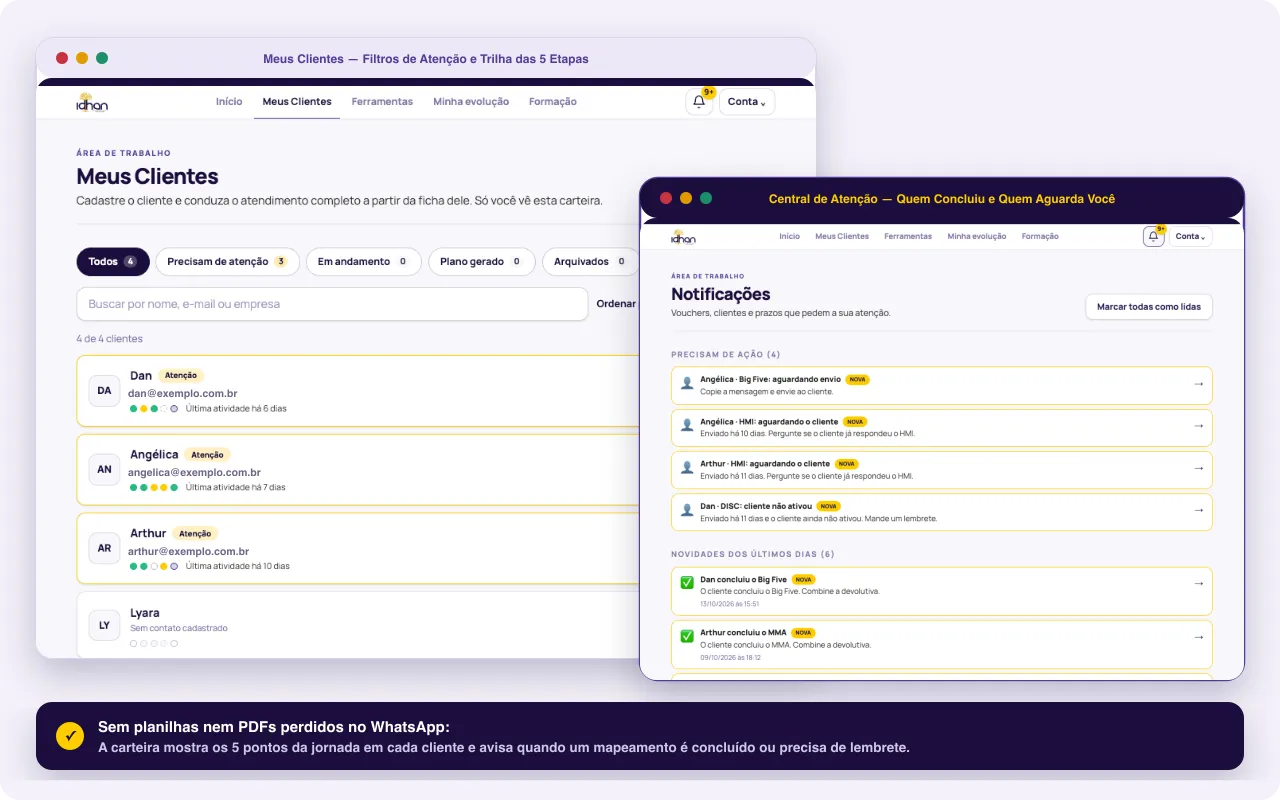Click arrow on Dan DISC cliente não ativou

1199,510
